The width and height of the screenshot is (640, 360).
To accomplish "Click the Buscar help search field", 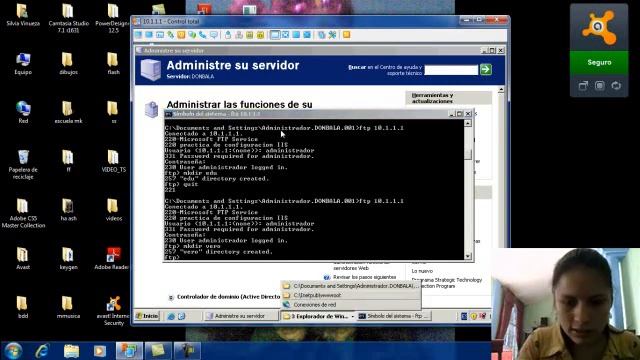I will pos(451,70).
